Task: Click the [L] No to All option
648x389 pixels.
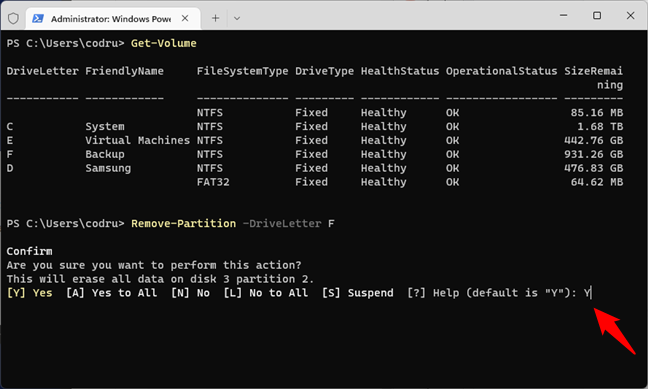Action: (x=266, y=293)
